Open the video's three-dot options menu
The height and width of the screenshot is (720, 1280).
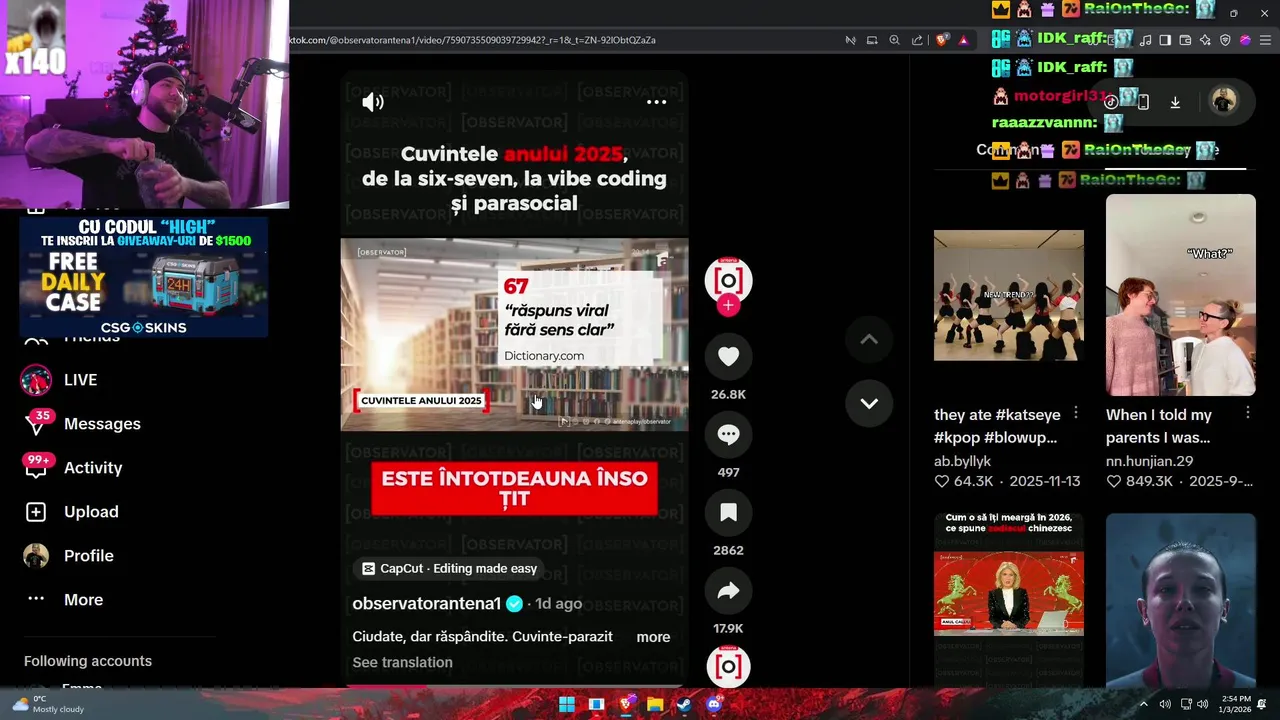point(656,102)
